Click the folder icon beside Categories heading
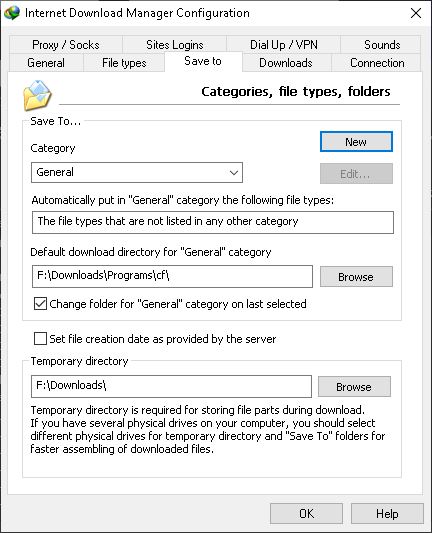 coord(37,96)
